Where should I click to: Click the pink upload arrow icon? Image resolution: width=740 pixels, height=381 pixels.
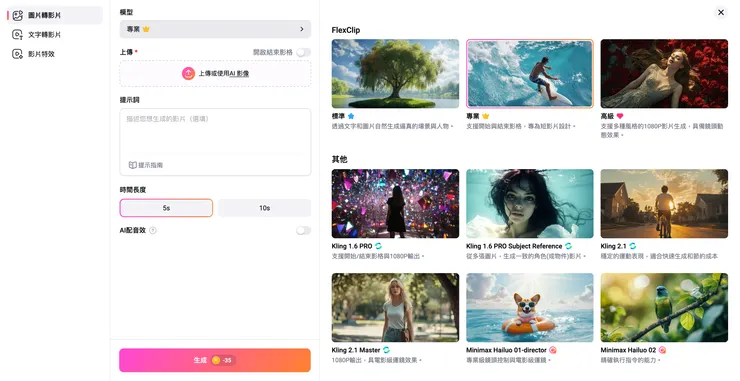188,73
